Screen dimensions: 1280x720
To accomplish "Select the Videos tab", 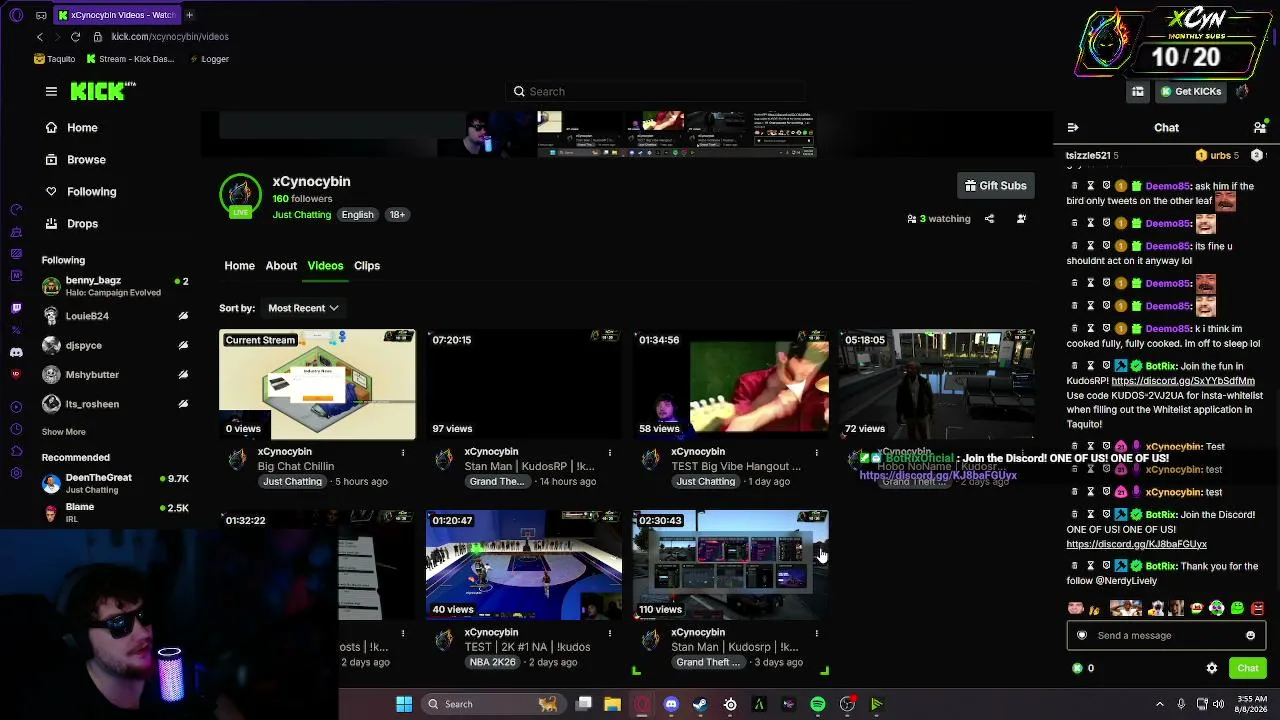I will click(x=325, y=266).
